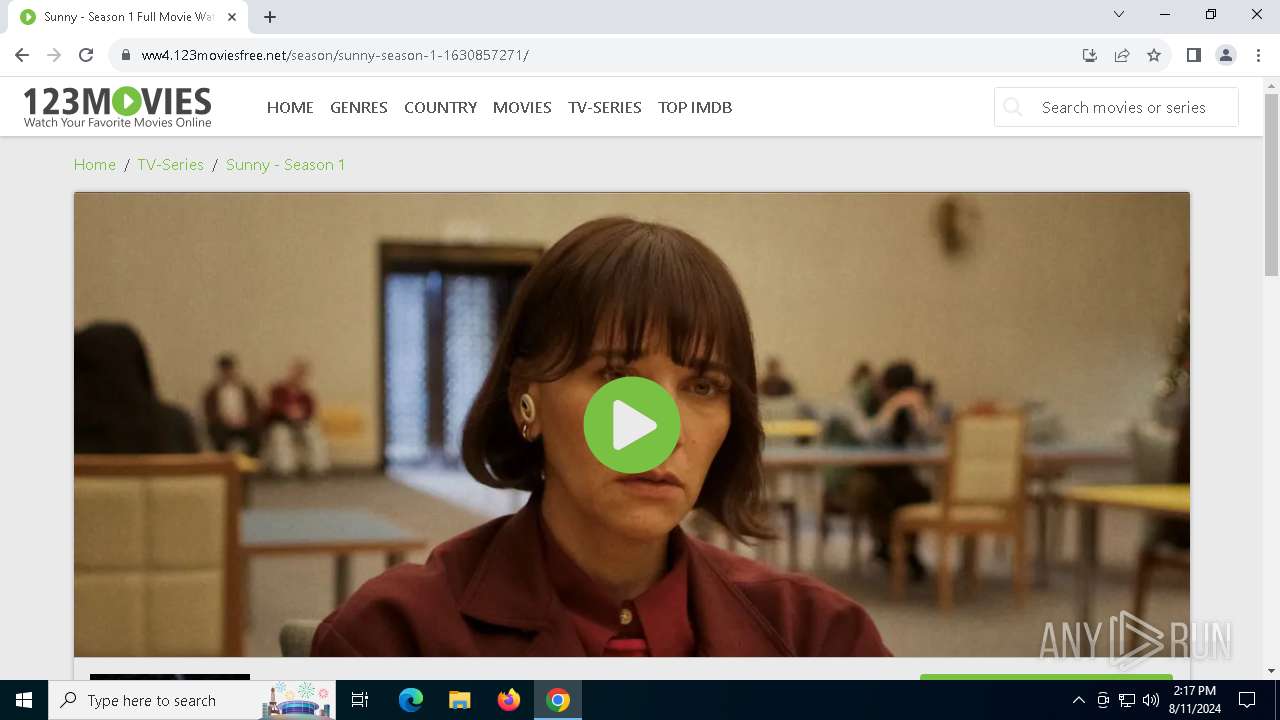Click the address bar URL
1280x720 pixels.
point(335,55)
